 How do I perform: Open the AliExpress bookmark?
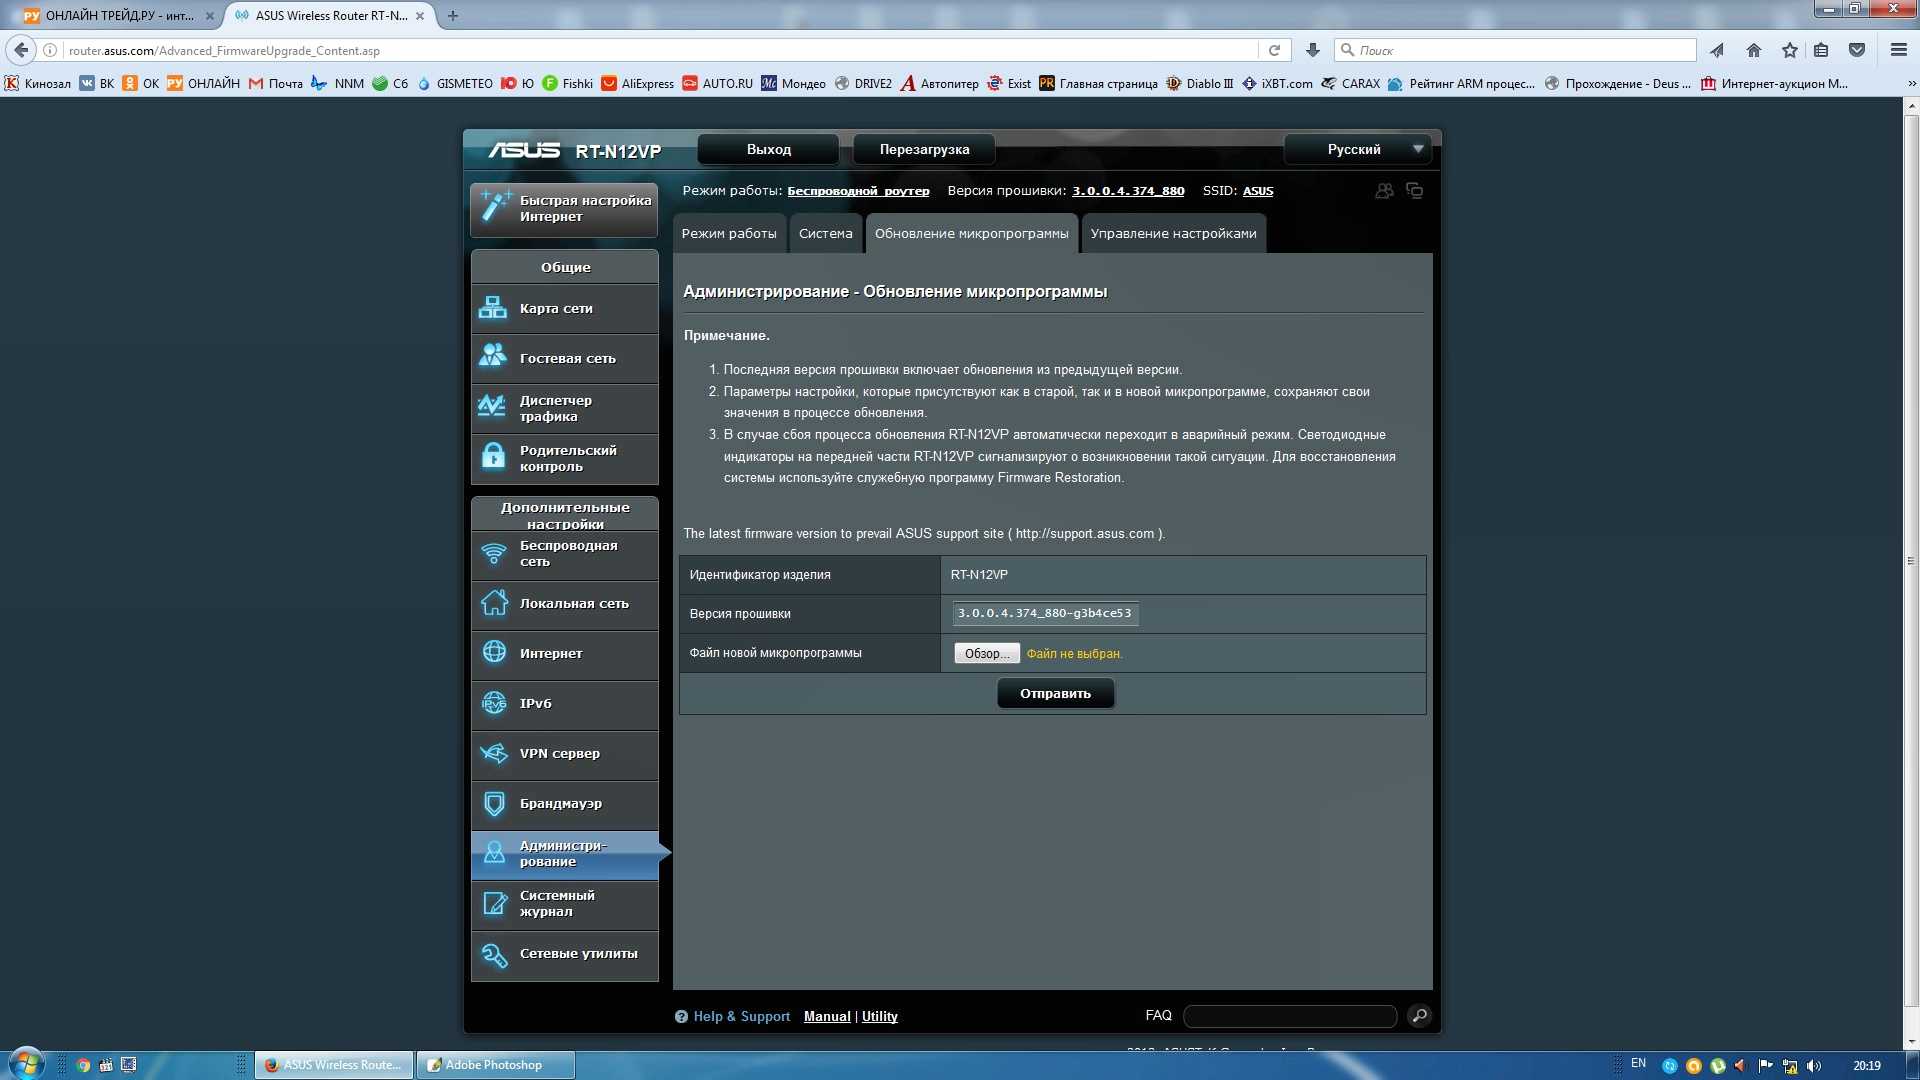point(638,84)
